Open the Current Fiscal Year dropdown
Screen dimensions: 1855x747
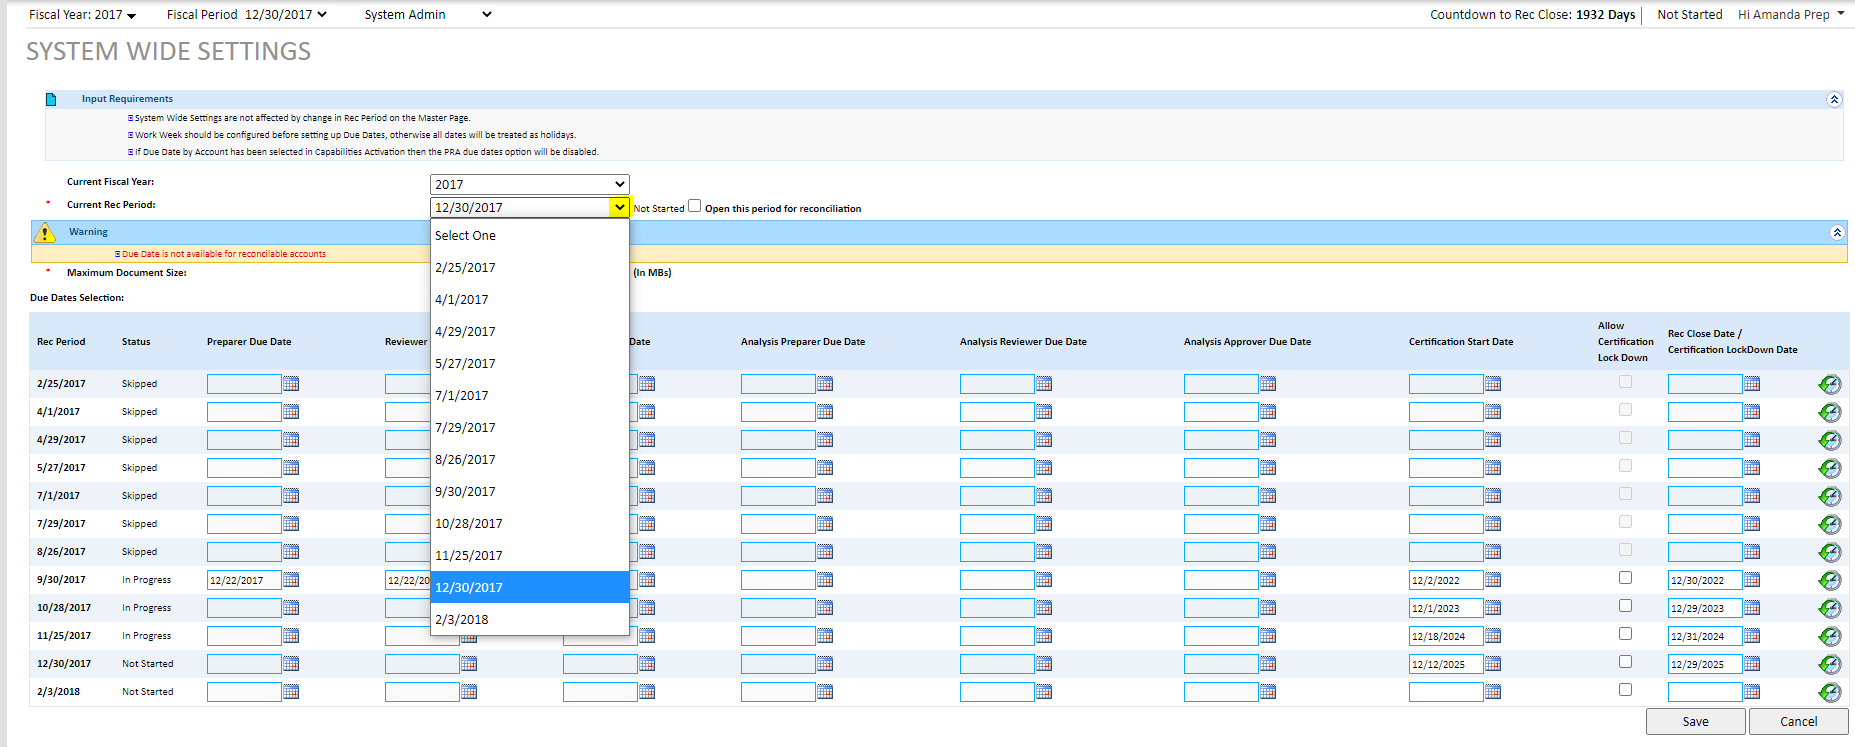[529, 184]
